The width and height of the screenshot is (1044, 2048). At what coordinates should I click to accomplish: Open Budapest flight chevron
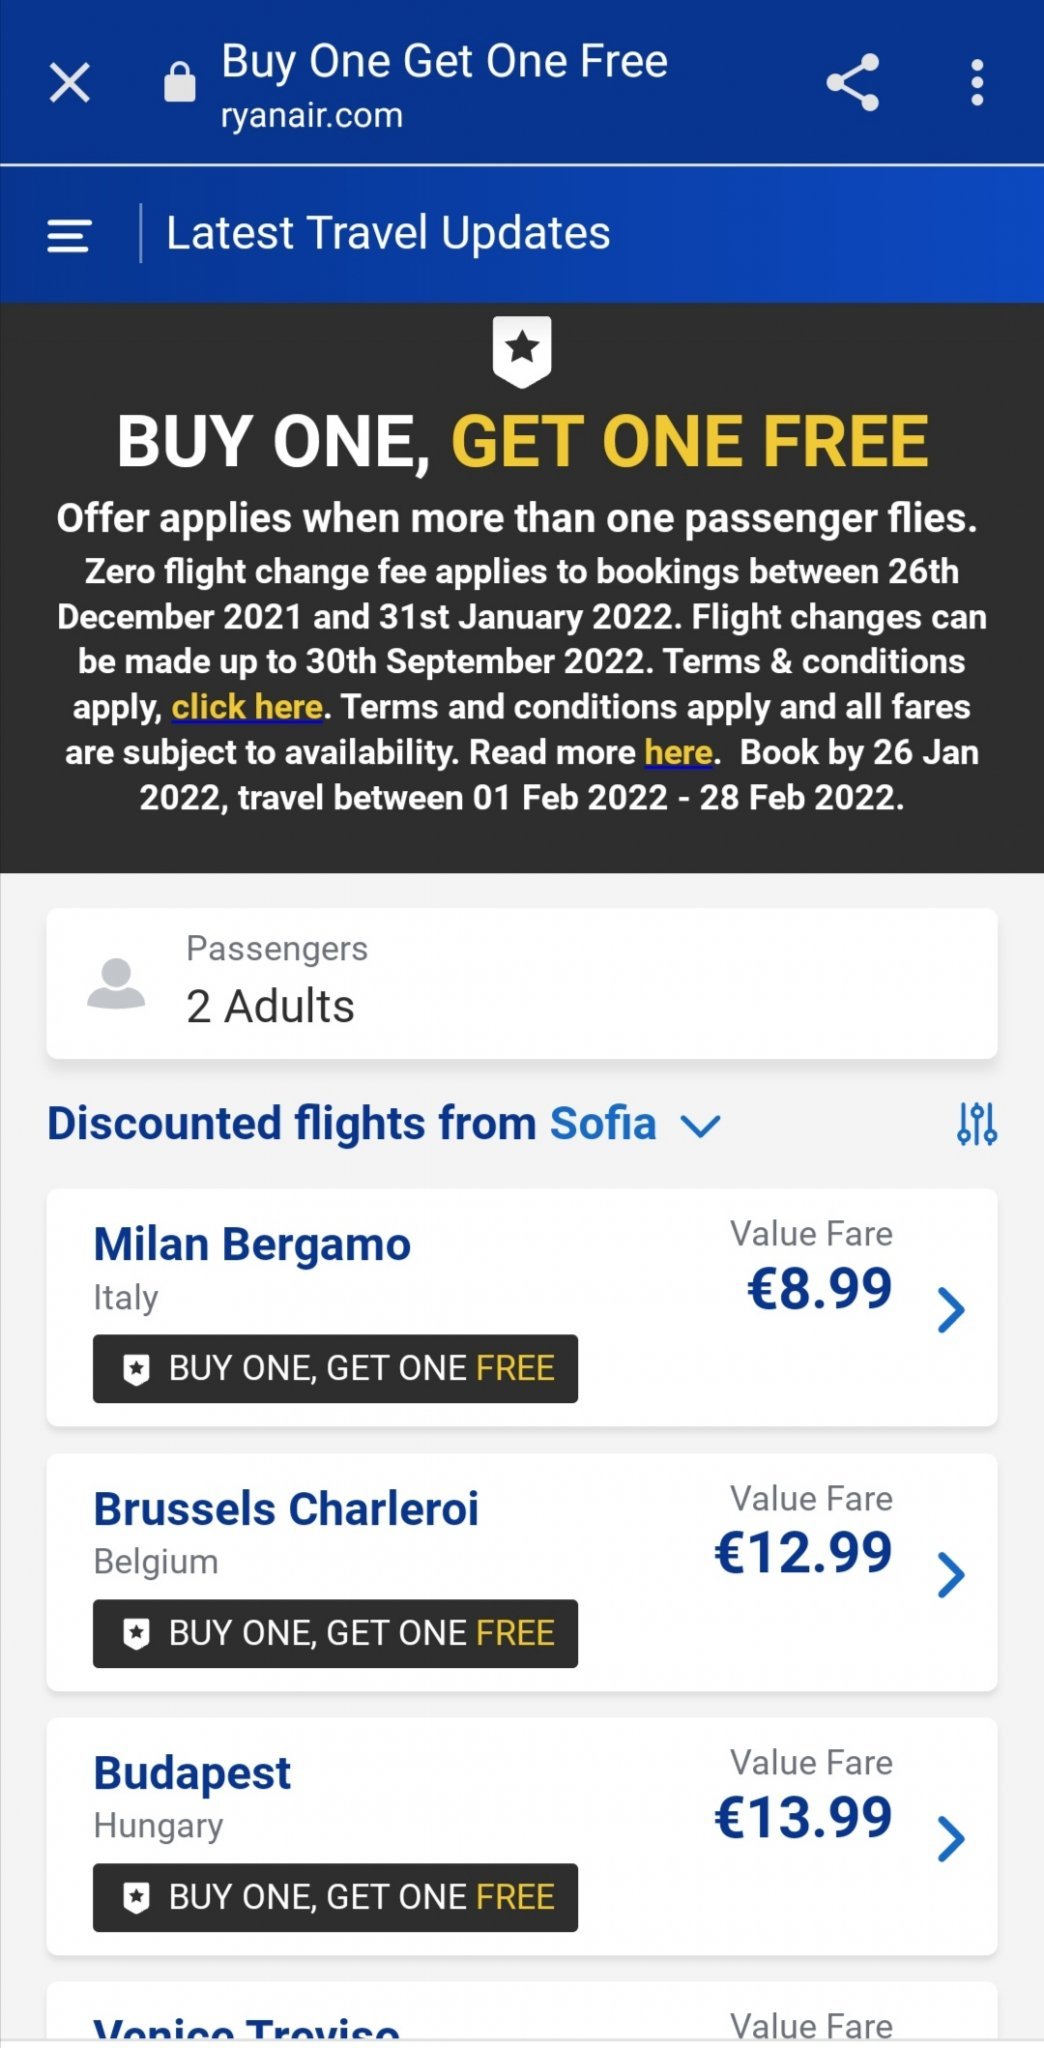pos(951,1838)
